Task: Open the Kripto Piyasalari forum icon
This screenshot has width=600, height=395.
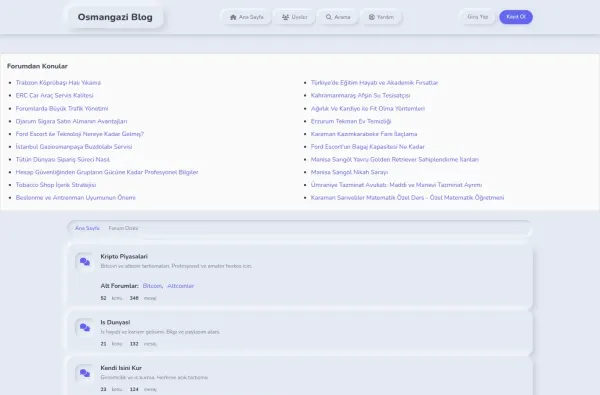Action: point(85,262)
